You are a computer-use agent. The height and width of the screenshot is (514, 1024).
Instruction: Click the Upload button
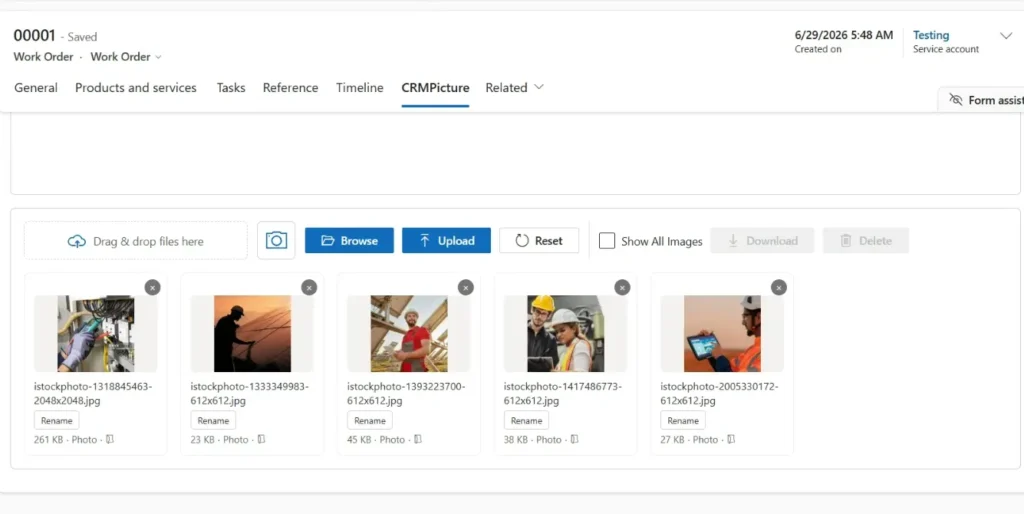click(x=446, y=240)
